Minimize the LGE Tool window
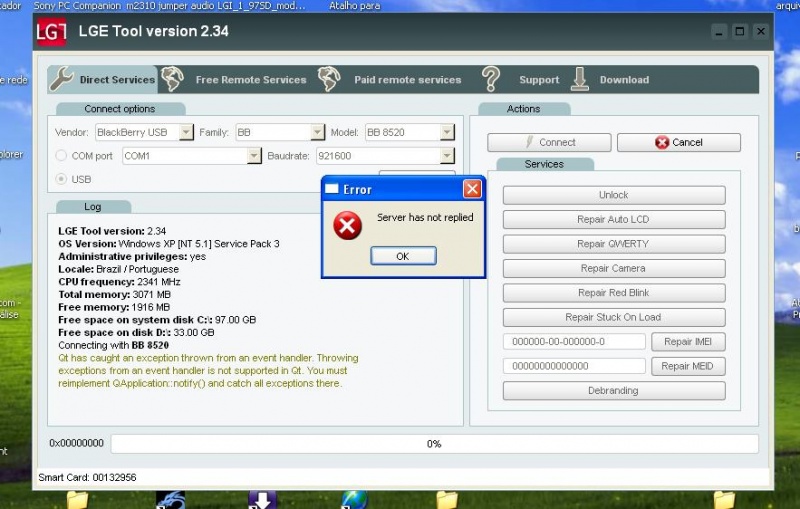800x509 pixels. pos(719,32)
